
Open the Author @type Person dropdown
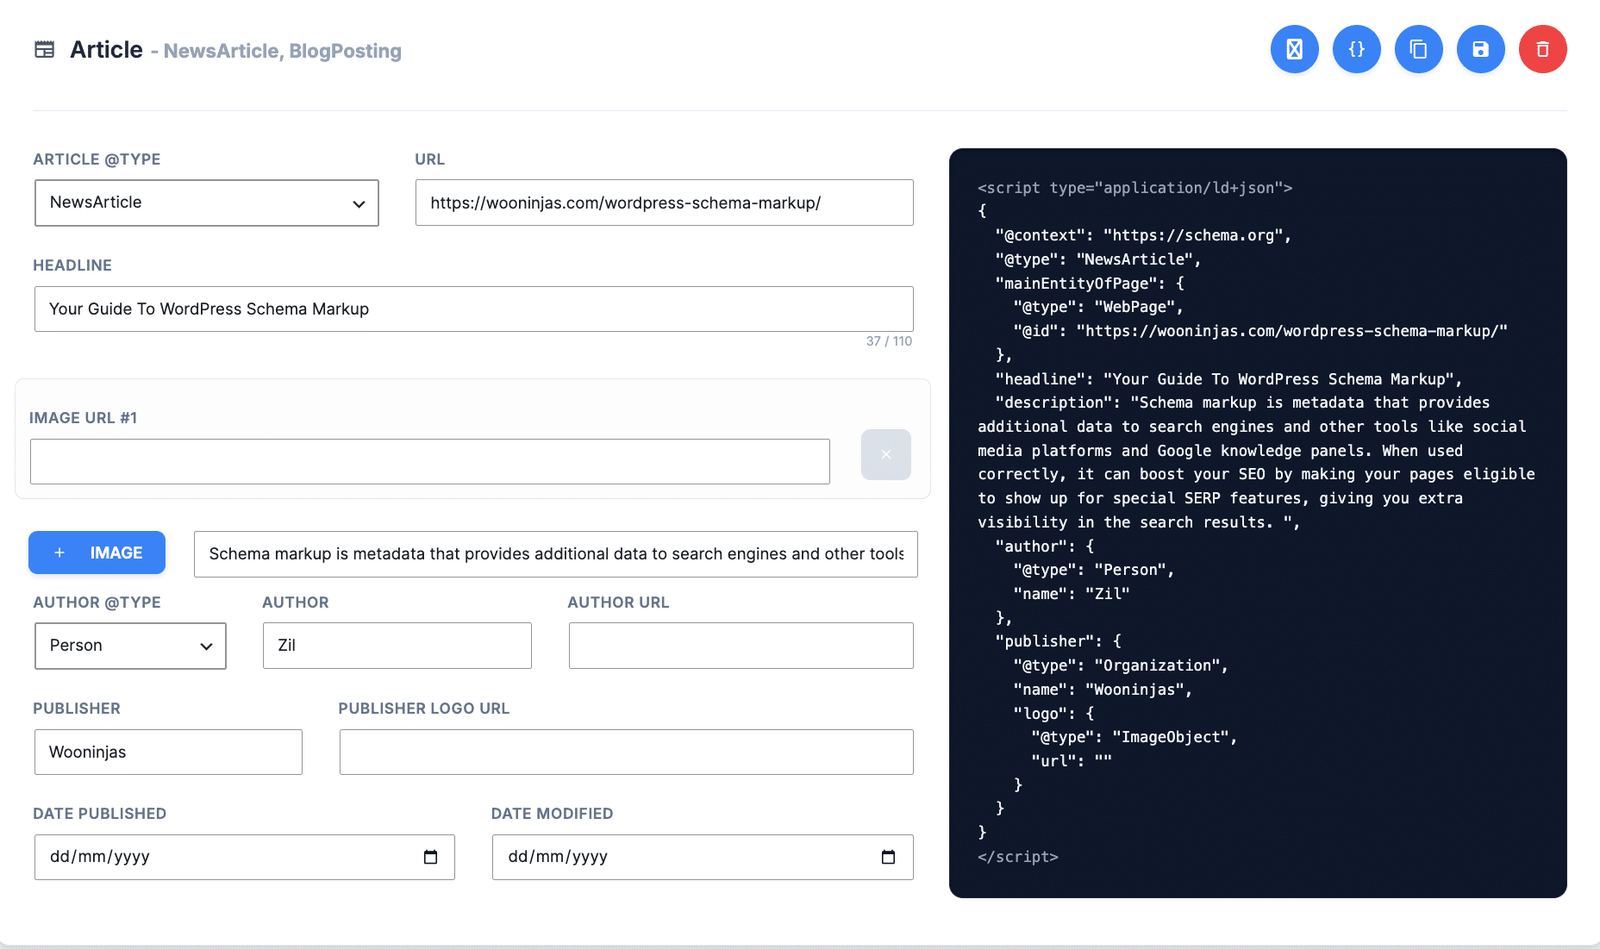(x=130, y=646)
